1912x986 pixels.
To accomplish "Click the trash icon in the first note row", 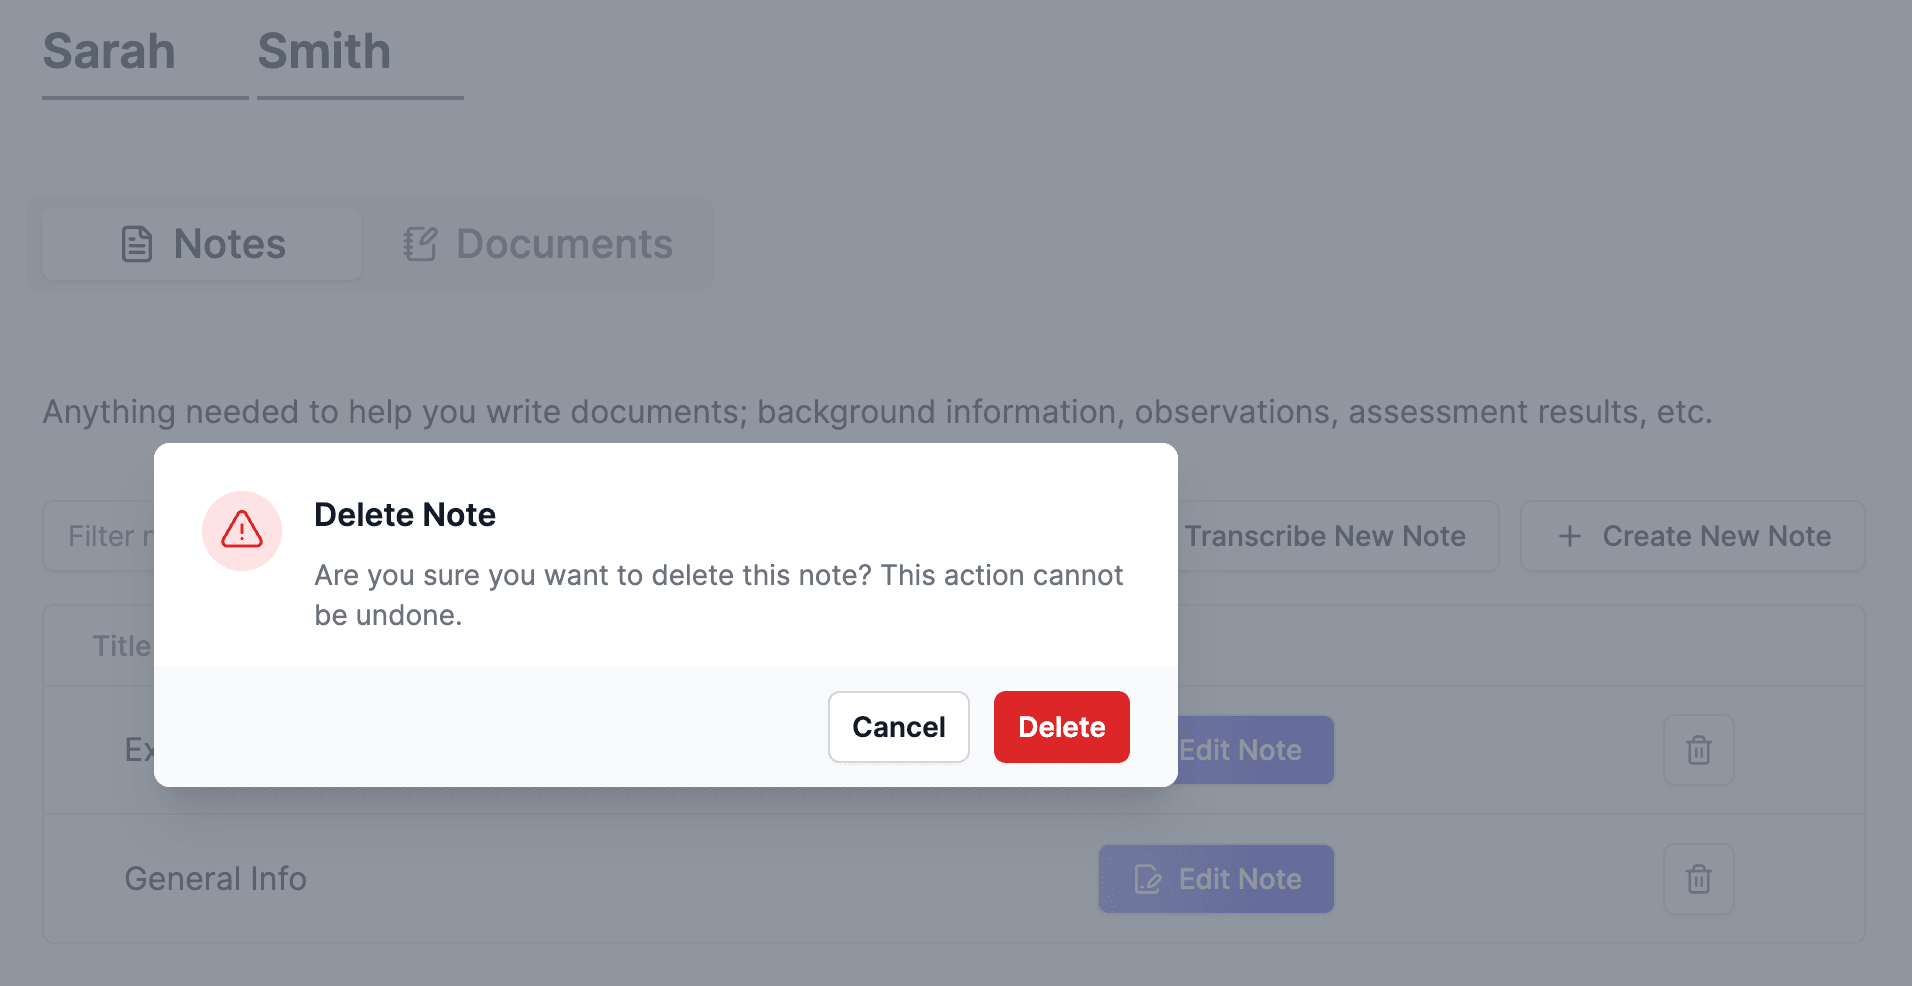I will coord(1699,750).
